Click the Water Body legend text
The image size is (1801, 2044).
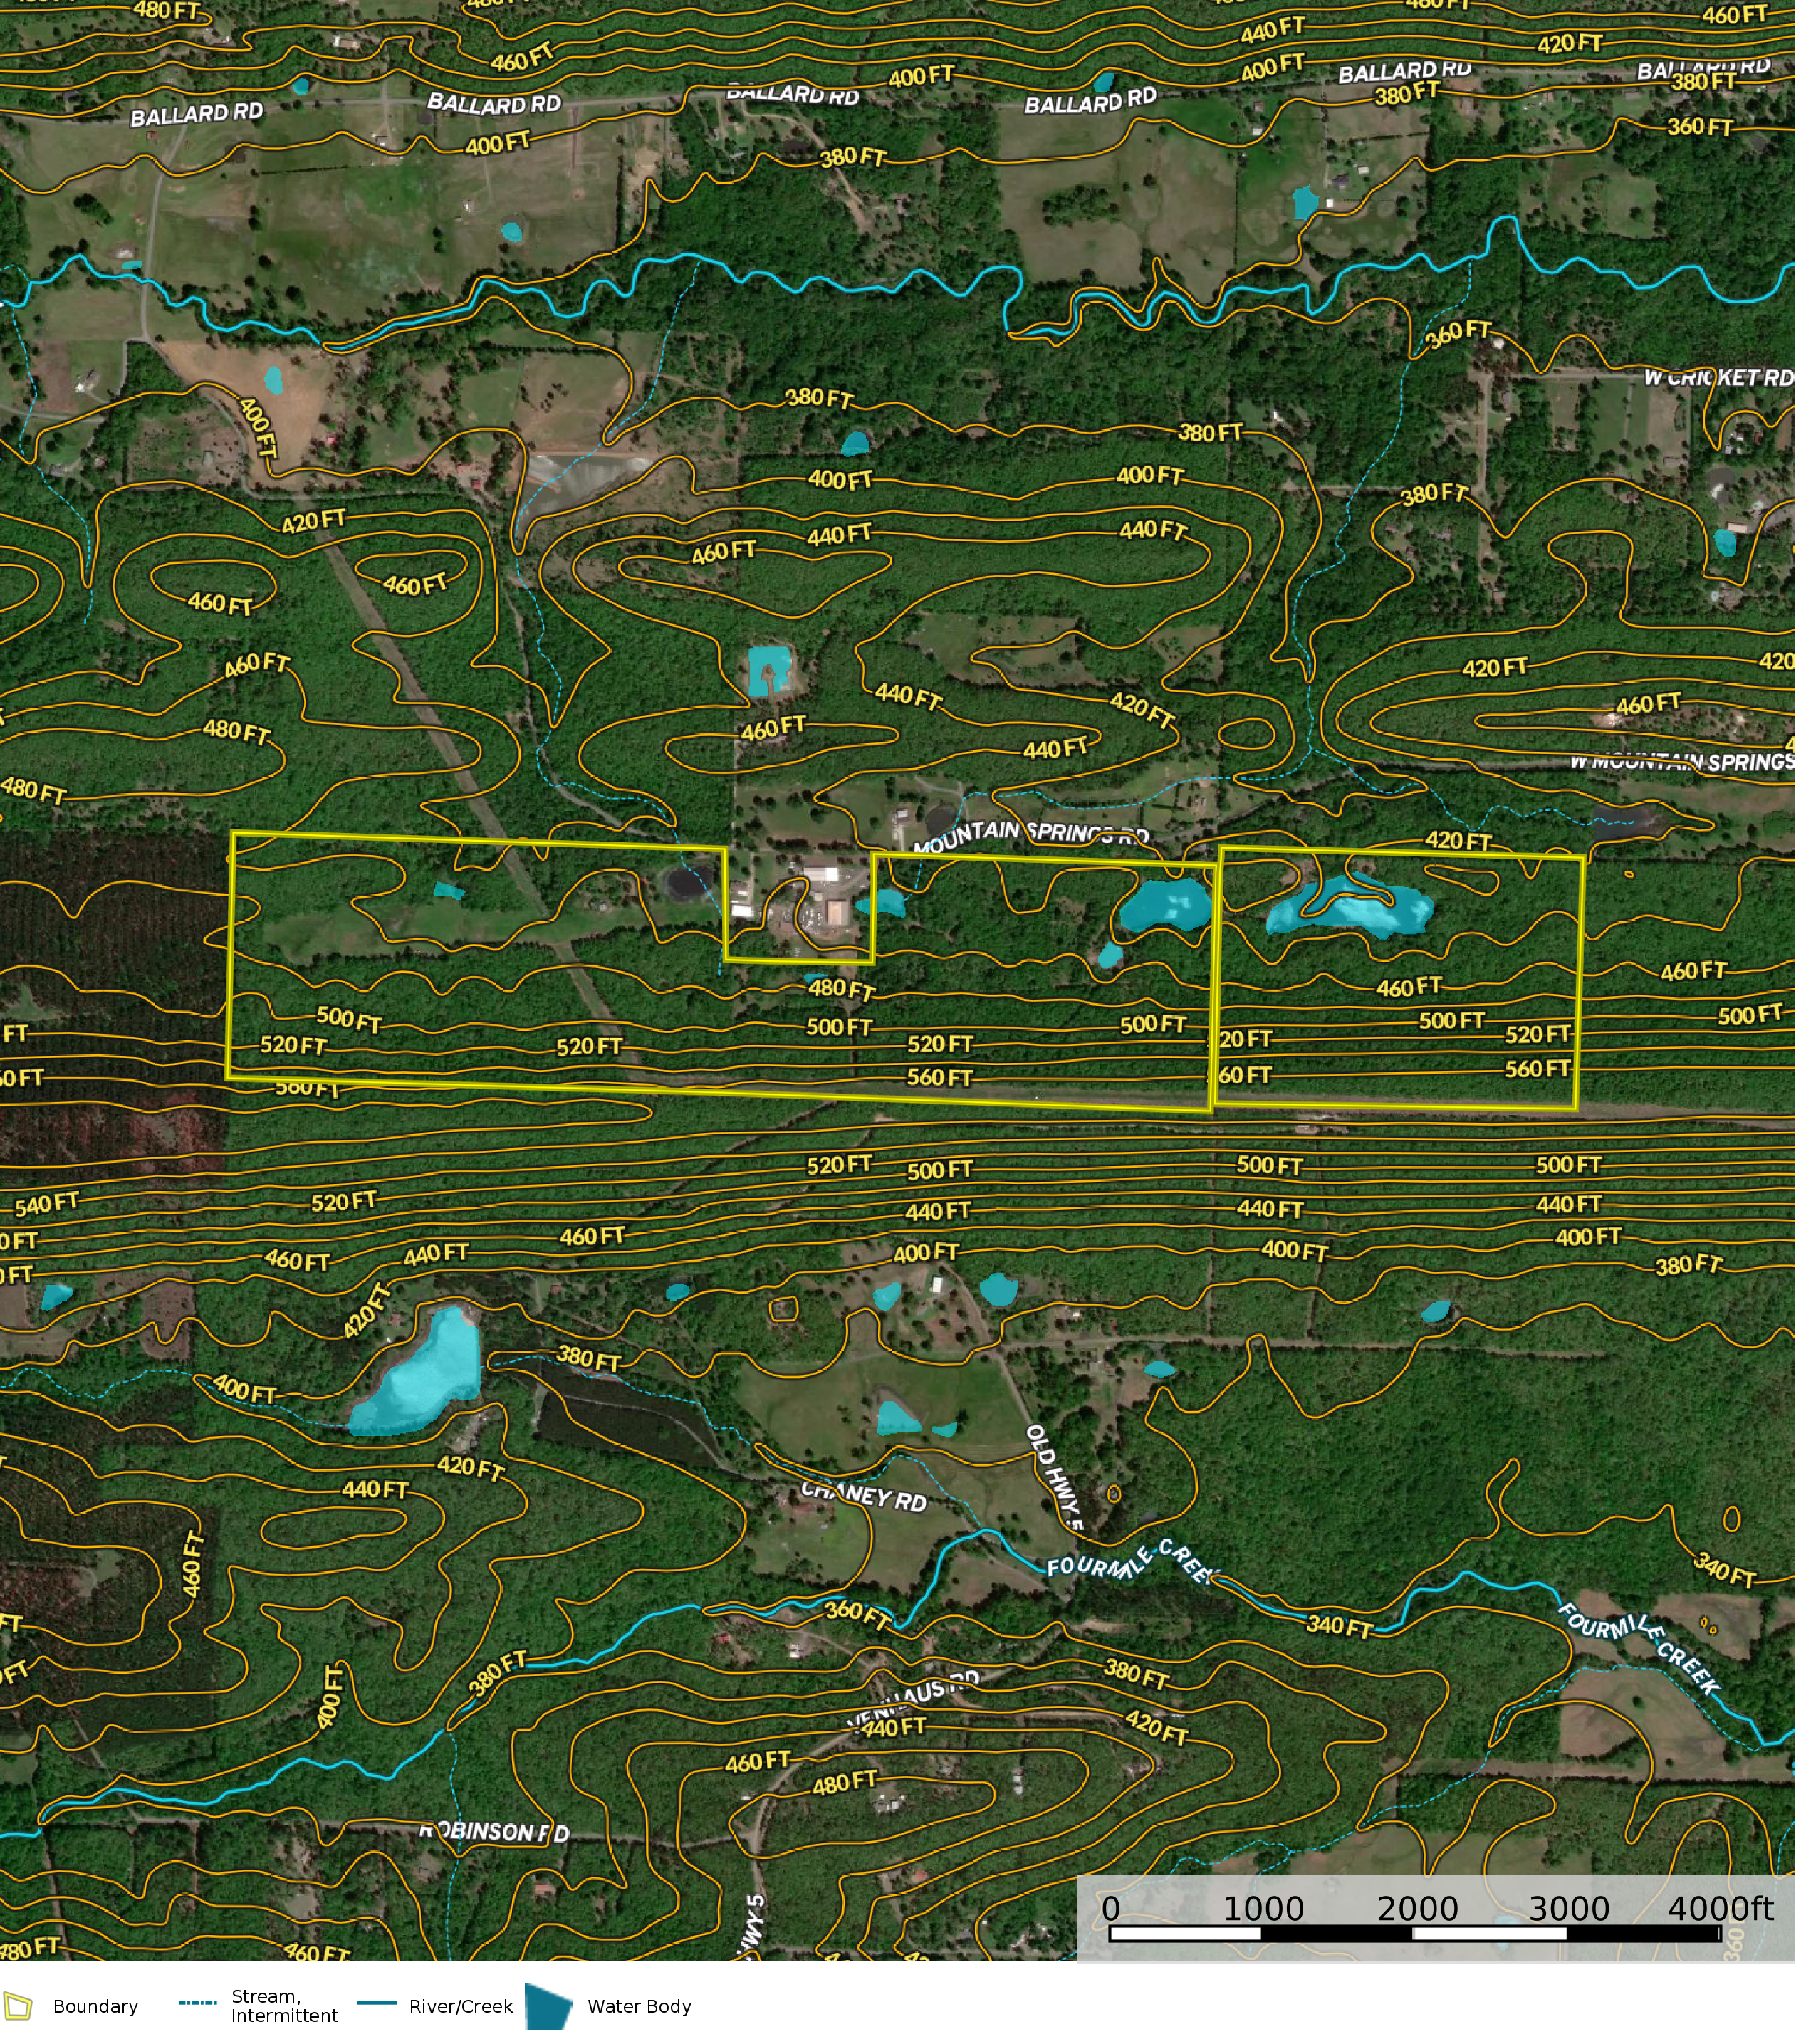(639, 2006)
